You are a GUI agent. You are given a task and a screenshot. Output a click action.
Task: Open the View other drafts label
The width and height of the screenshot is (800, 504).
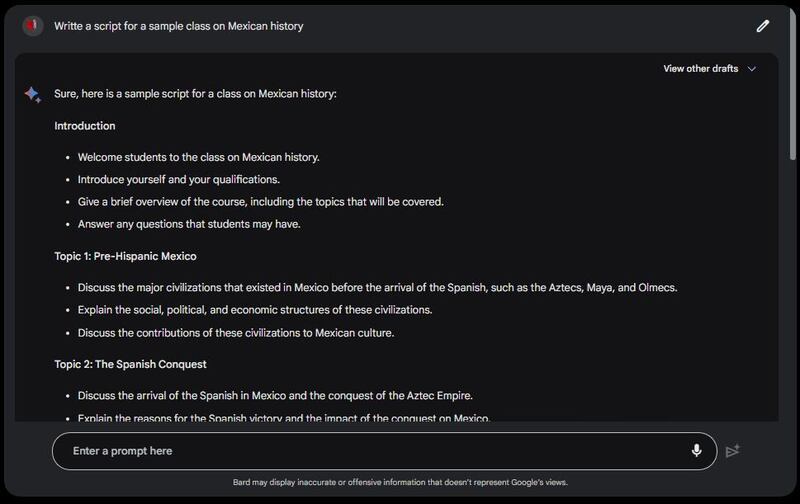(700, 69)
